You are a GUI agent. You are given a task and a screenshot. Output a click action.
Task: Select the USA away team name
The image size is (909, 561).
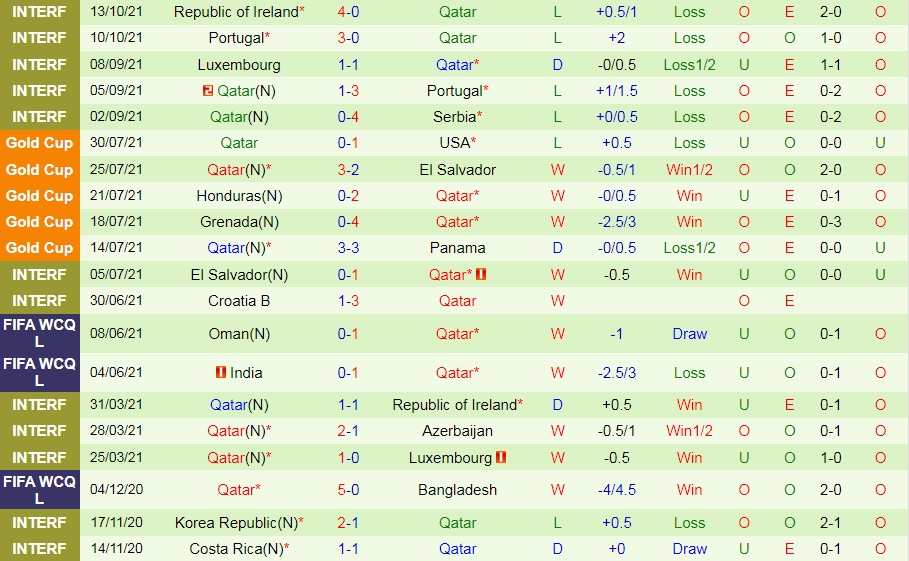pyautogui.click(x=454, y=143)
